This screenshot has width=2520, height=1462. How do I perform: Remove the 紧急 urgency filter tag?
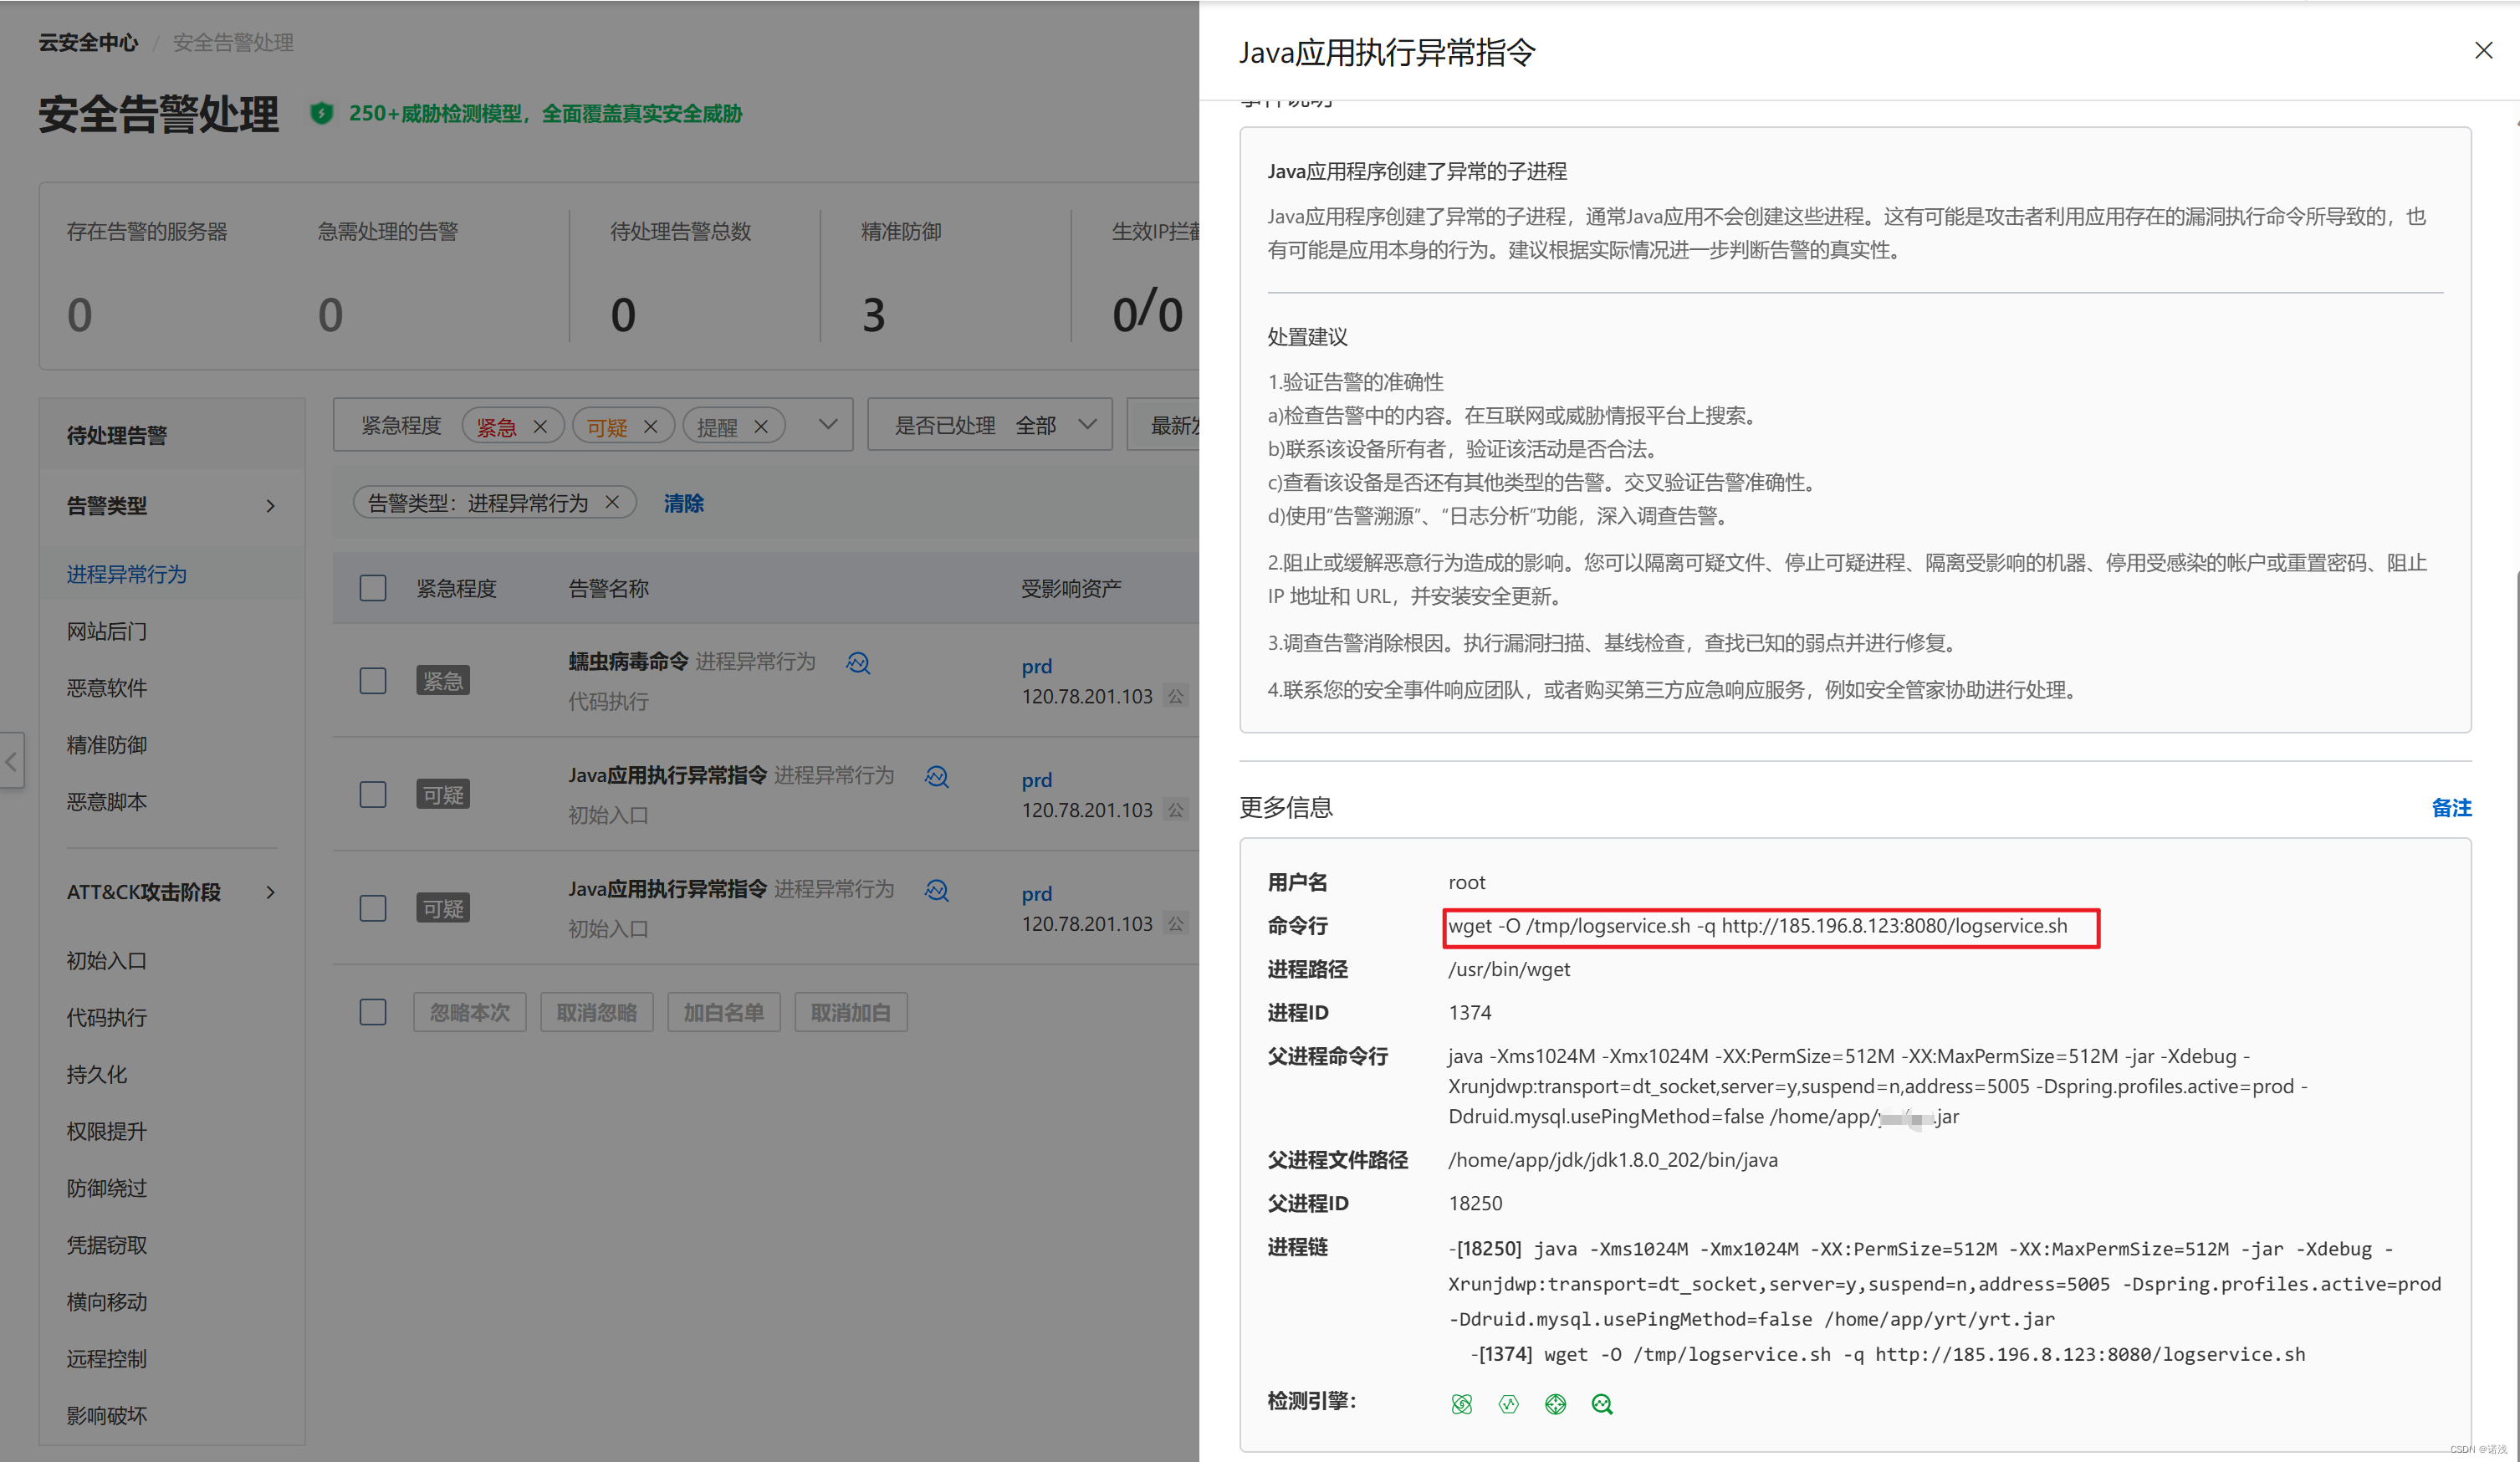540,426
